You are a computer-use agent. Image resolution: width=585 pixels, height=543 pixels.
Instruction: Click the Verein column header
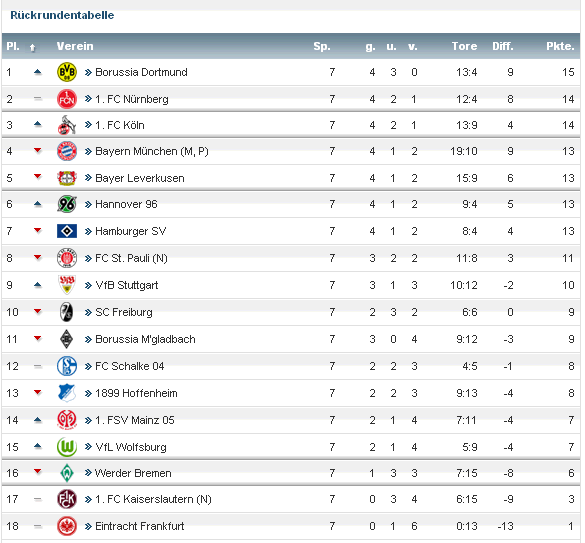(75, 46)
